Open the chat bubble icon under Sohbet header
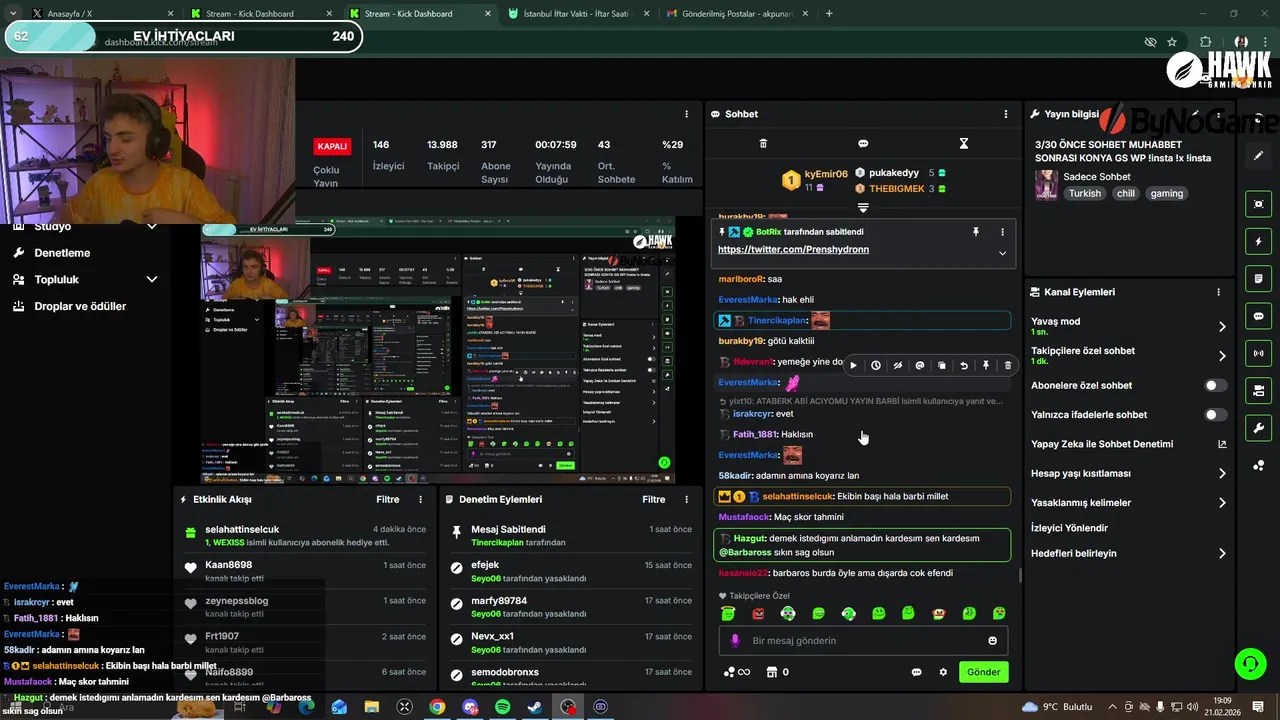 863,144
